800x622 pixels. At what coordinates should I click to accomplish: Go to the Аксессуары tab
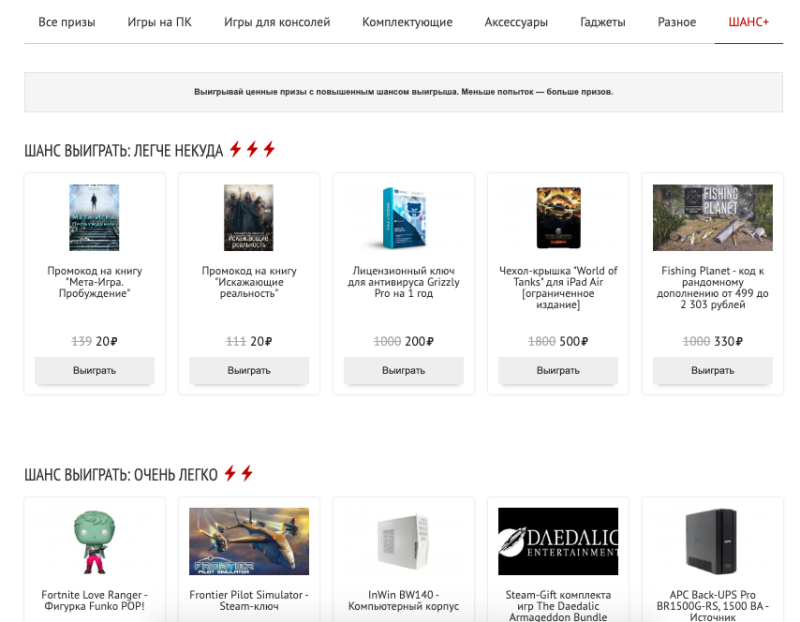(x=516, y=22)
